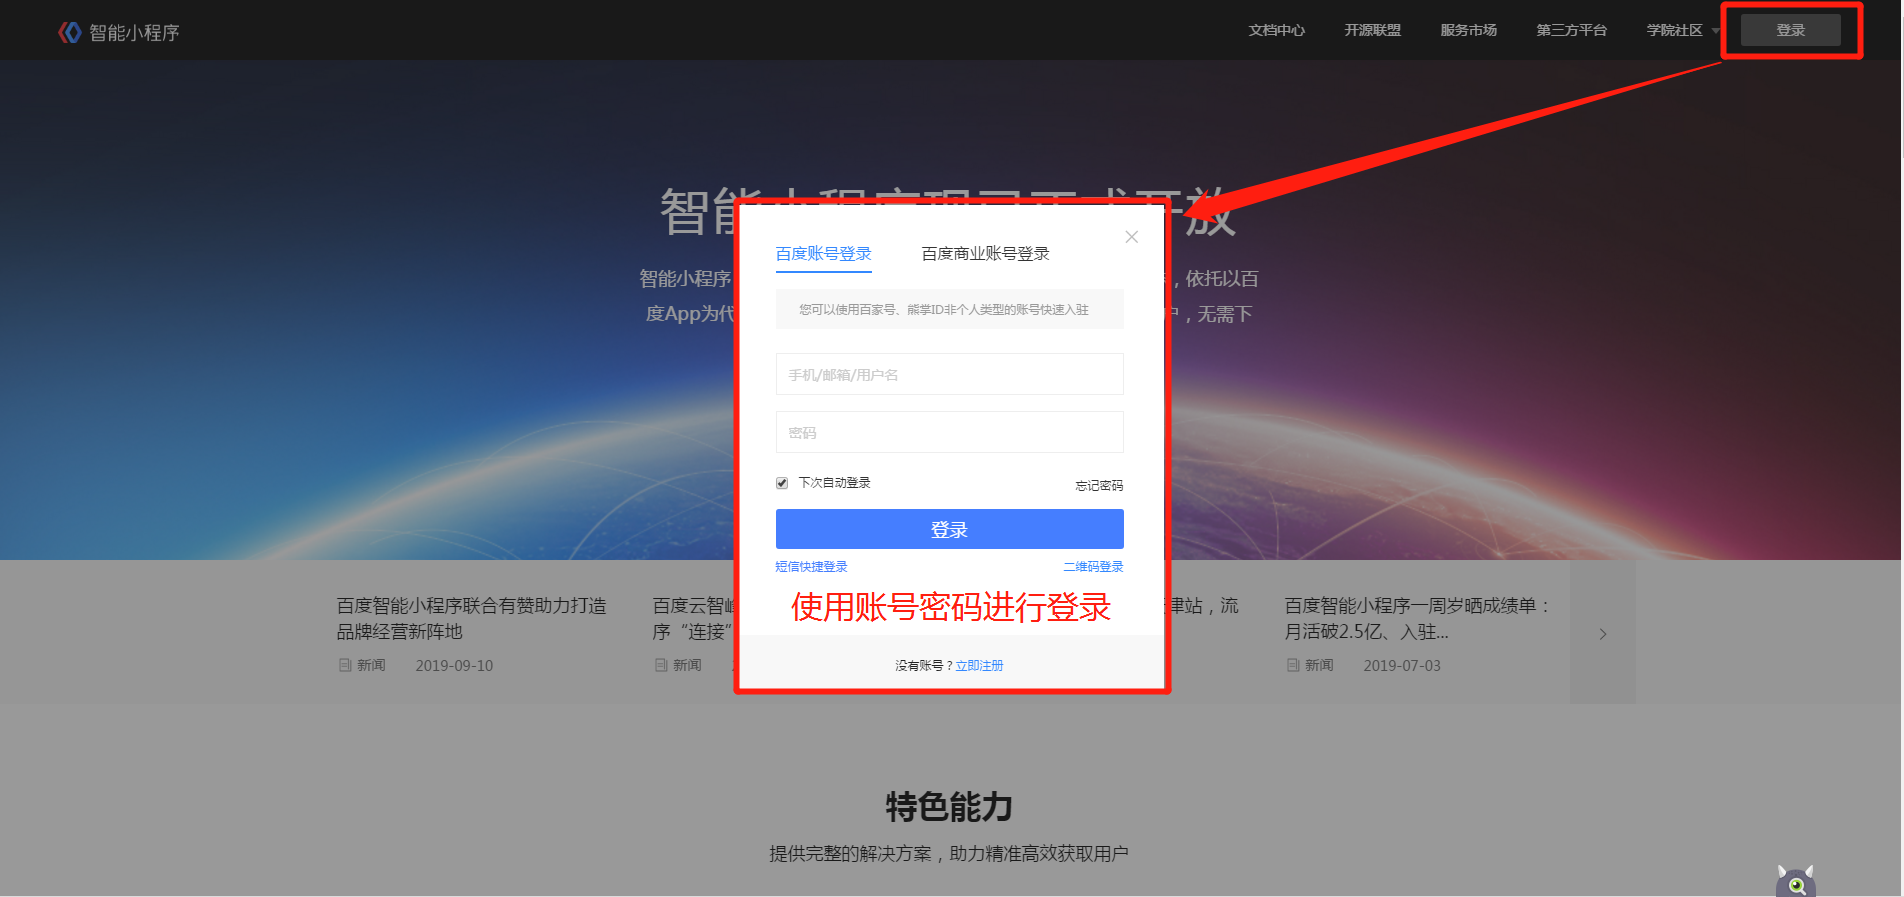Open news 百度智能小程序联合有赞助力打造品牌经营新阵地
The height and width of the screenshot is (897, 1904).
(471, 618)
